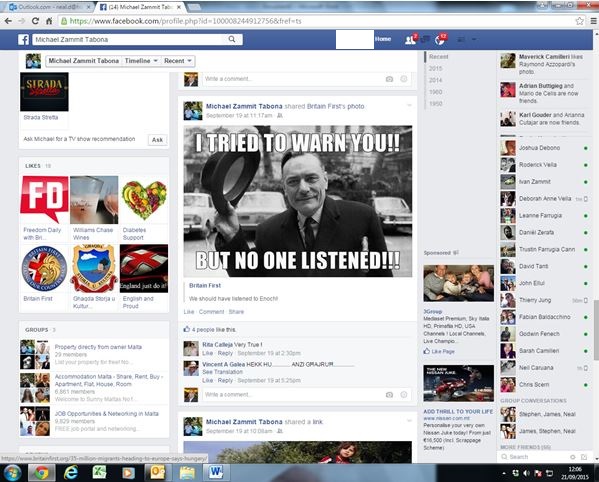This screenshot has width=599, height=482.
Task: Expand the Timeline dropdown
Action: click(x=141, y=61)
